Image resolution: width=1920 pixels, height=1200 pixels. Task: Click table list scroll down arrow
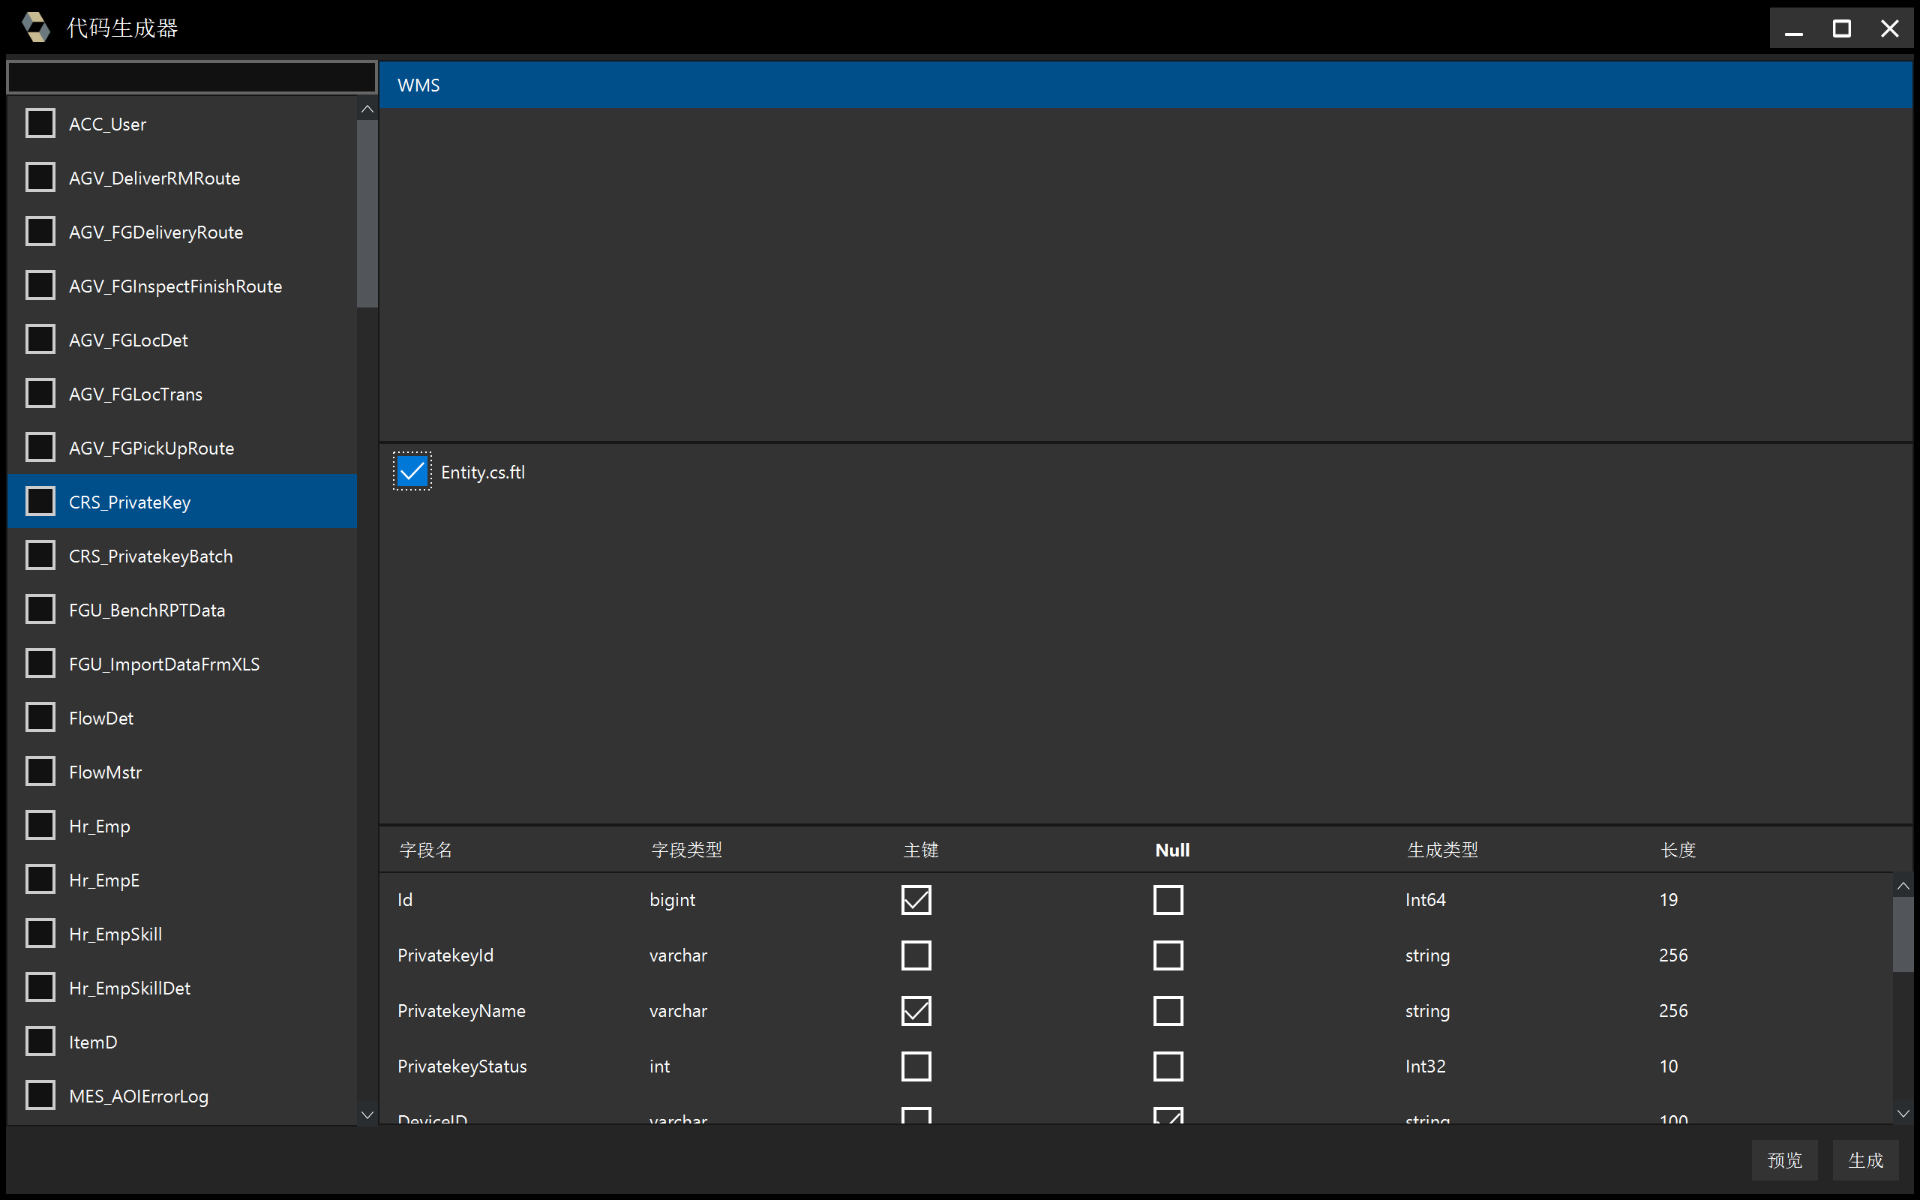pyautogui.click(x=367, y=1114)
